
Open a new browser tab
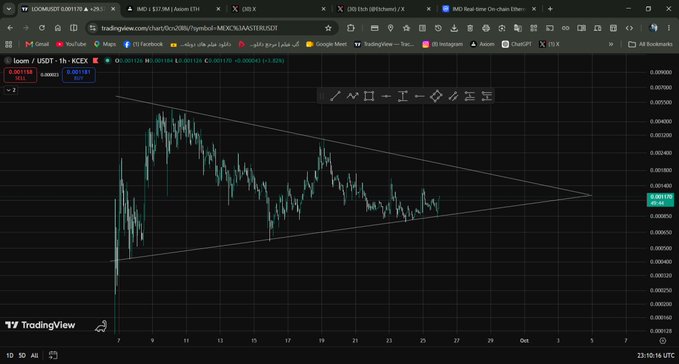pyautogui.click(x=550, y=9)
